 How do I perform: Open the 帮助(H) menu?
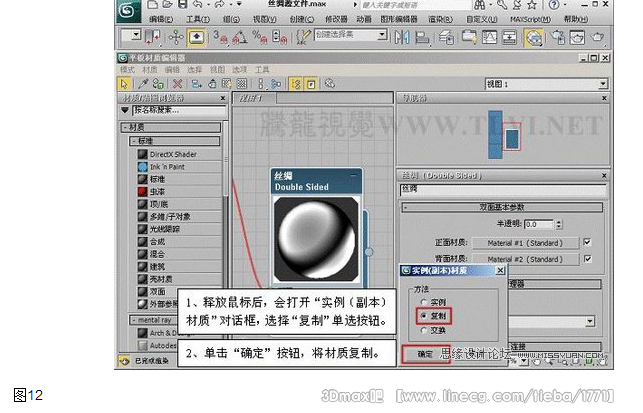575,19
